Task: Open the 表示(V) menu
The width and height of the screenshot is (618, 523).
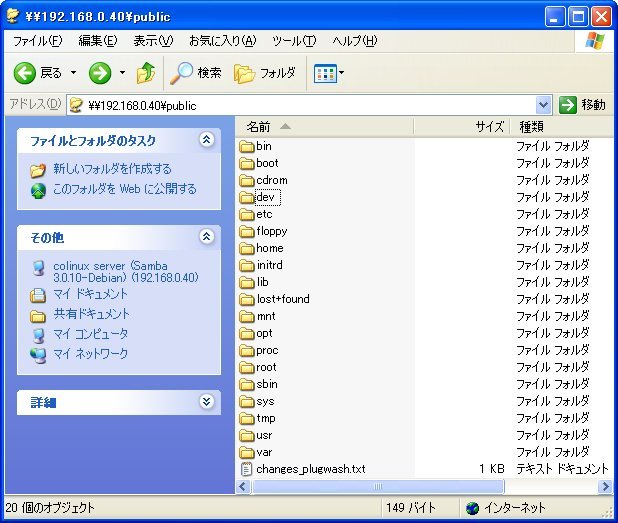Action: 153,41
